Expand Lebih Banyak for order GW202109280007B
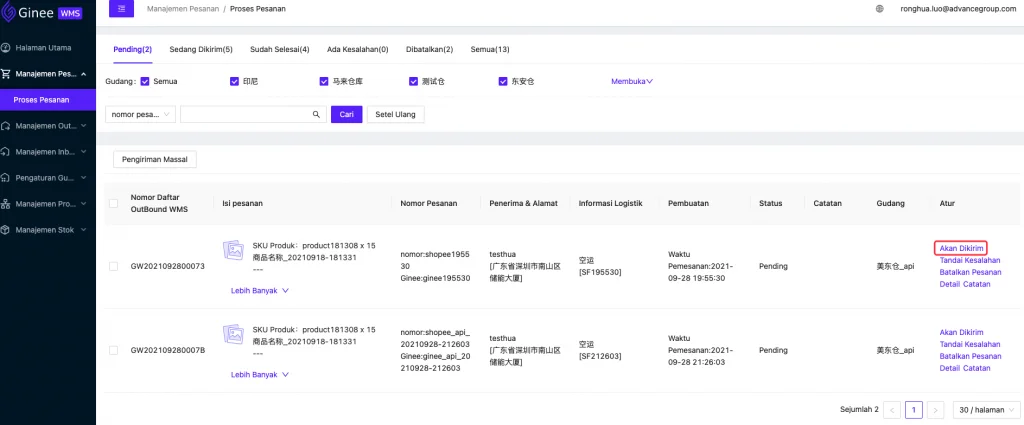This screenshot has width=1024, height=425. coord(260,375)
